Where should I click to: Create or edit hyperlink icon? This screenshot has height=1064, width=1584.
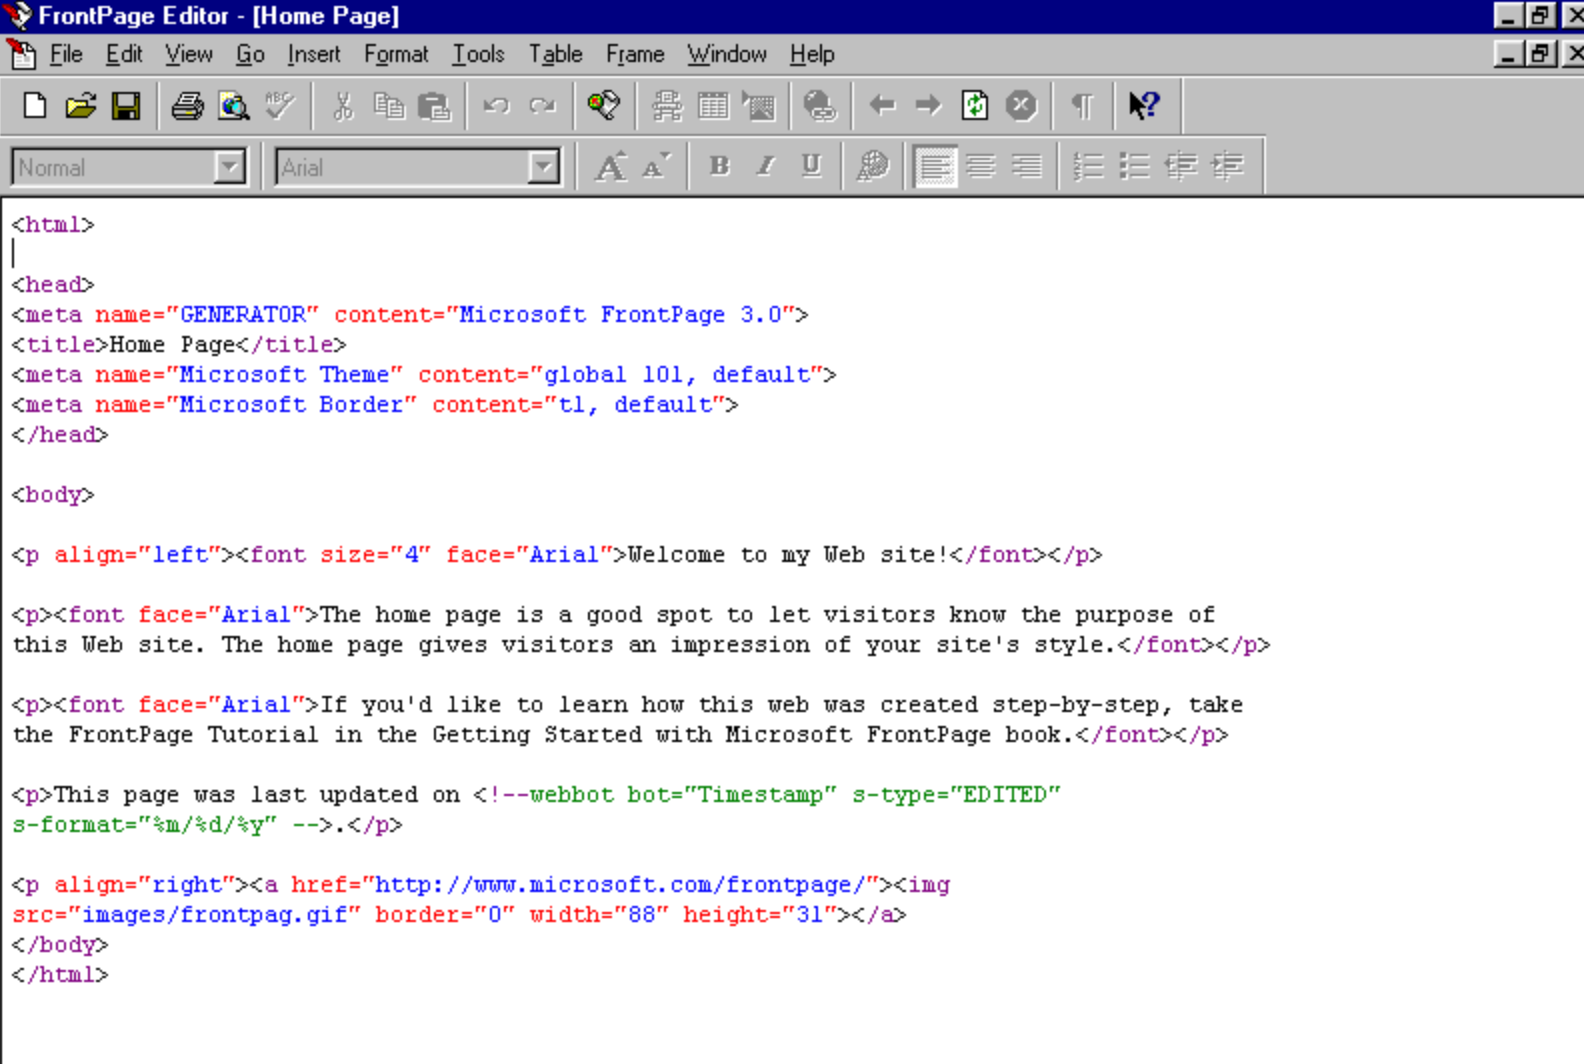click(820, 105)
